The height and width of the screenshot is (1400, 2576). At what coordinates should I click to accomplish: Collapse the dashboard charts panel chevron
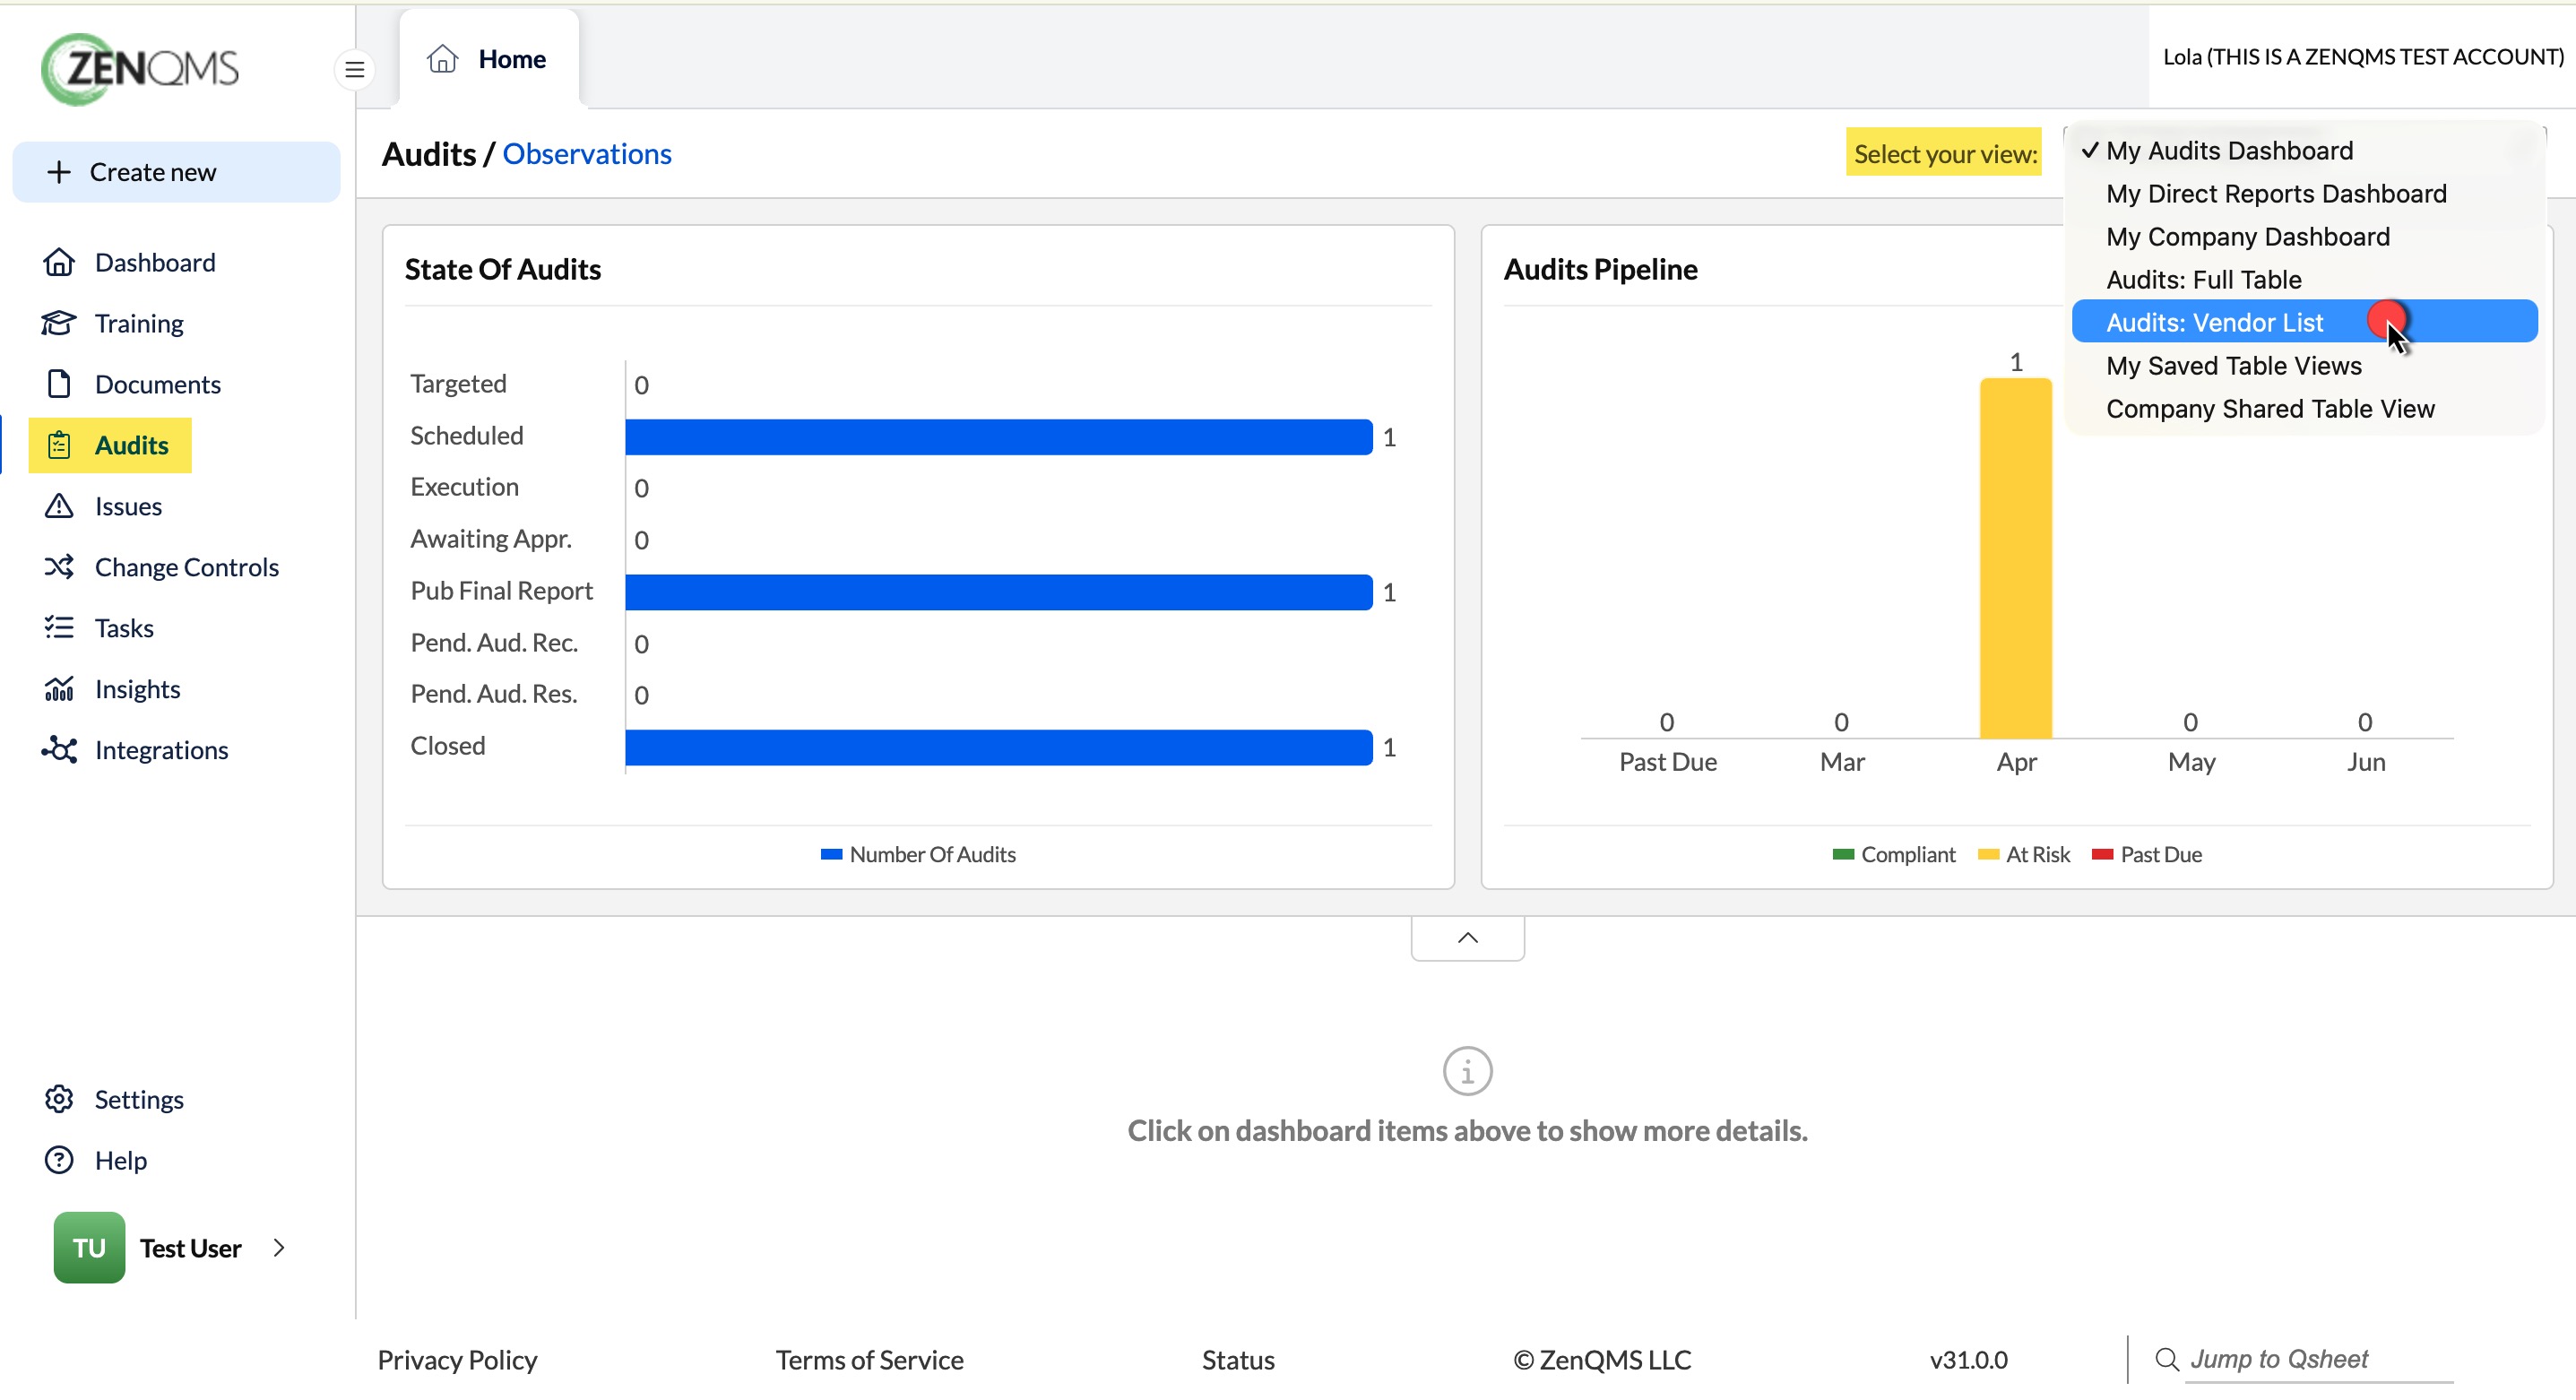point(1467,938)
